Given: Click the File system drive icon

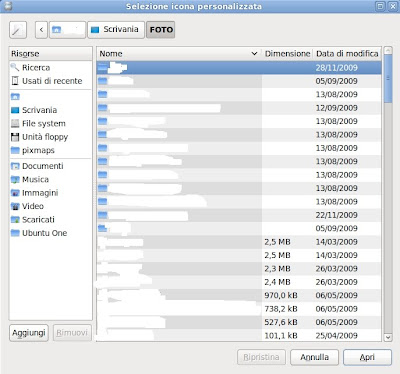Looking at the screenshot, I should pyautogui.click(x=15, y=124).
